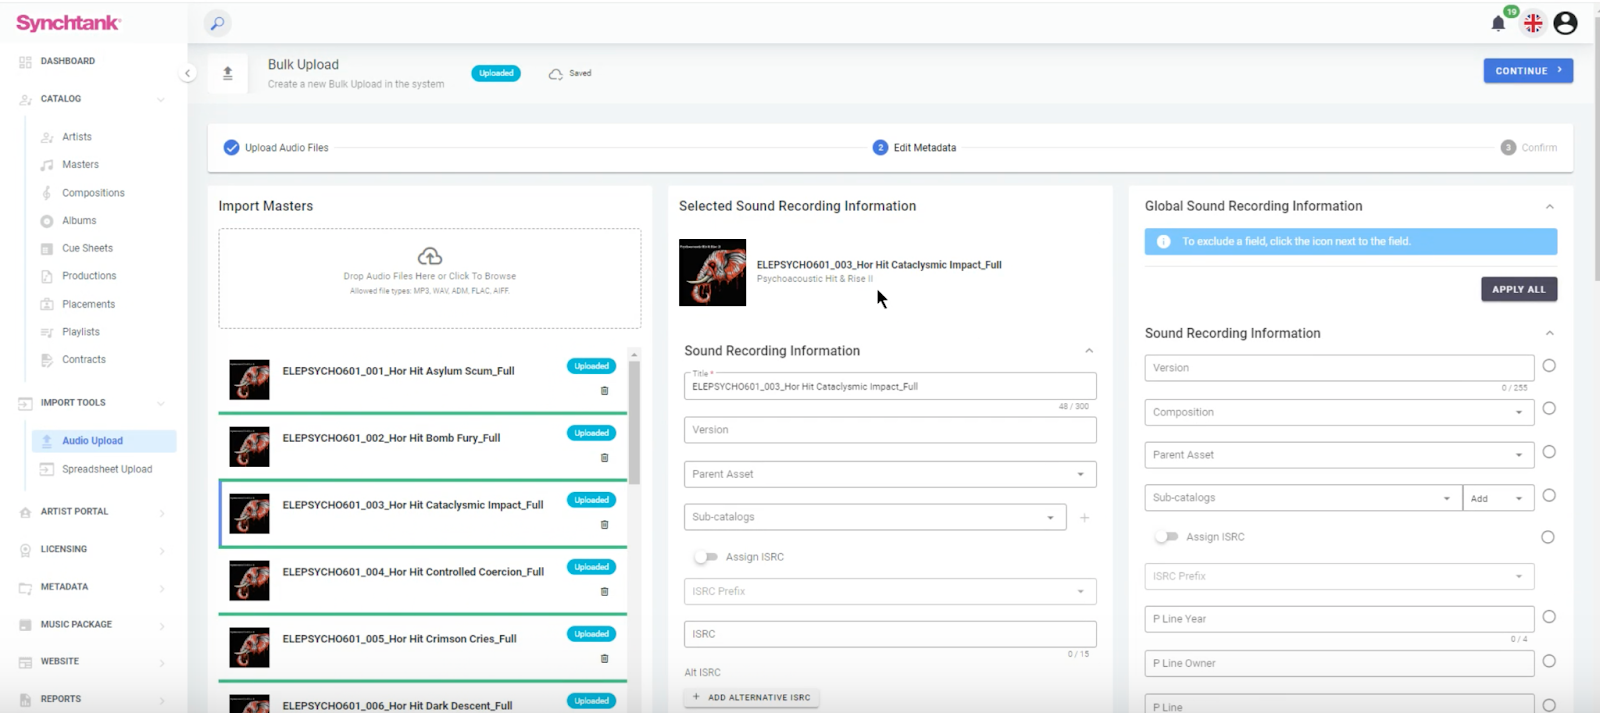Click the cloud upload icon in drop zone

point(430,256)
